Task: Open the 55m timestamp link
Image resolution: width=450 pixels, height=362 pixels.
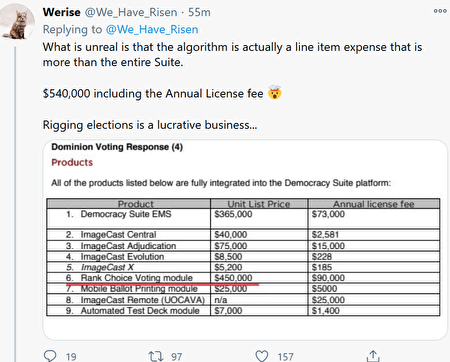Action: (x=199, y=12)
